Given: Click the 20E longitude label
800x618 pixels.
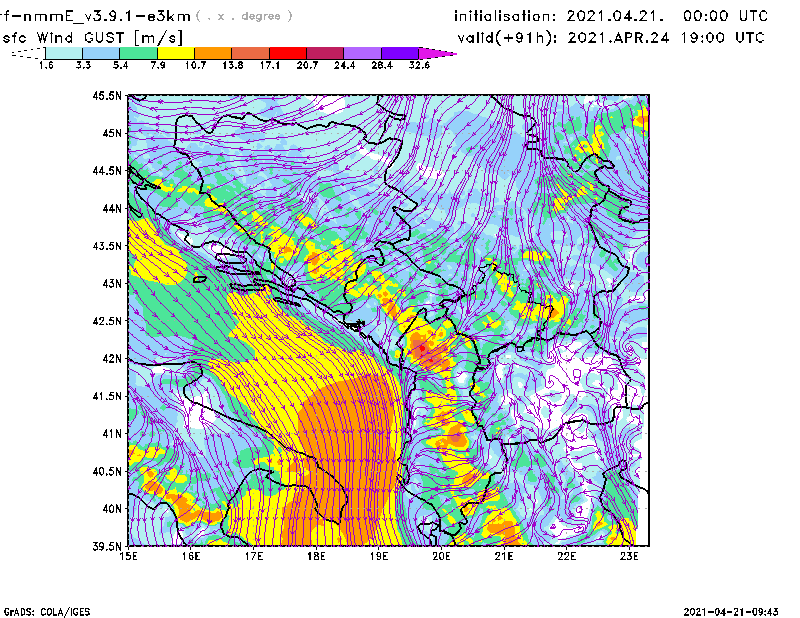Looking at the screenshot, I should [441, 556].
